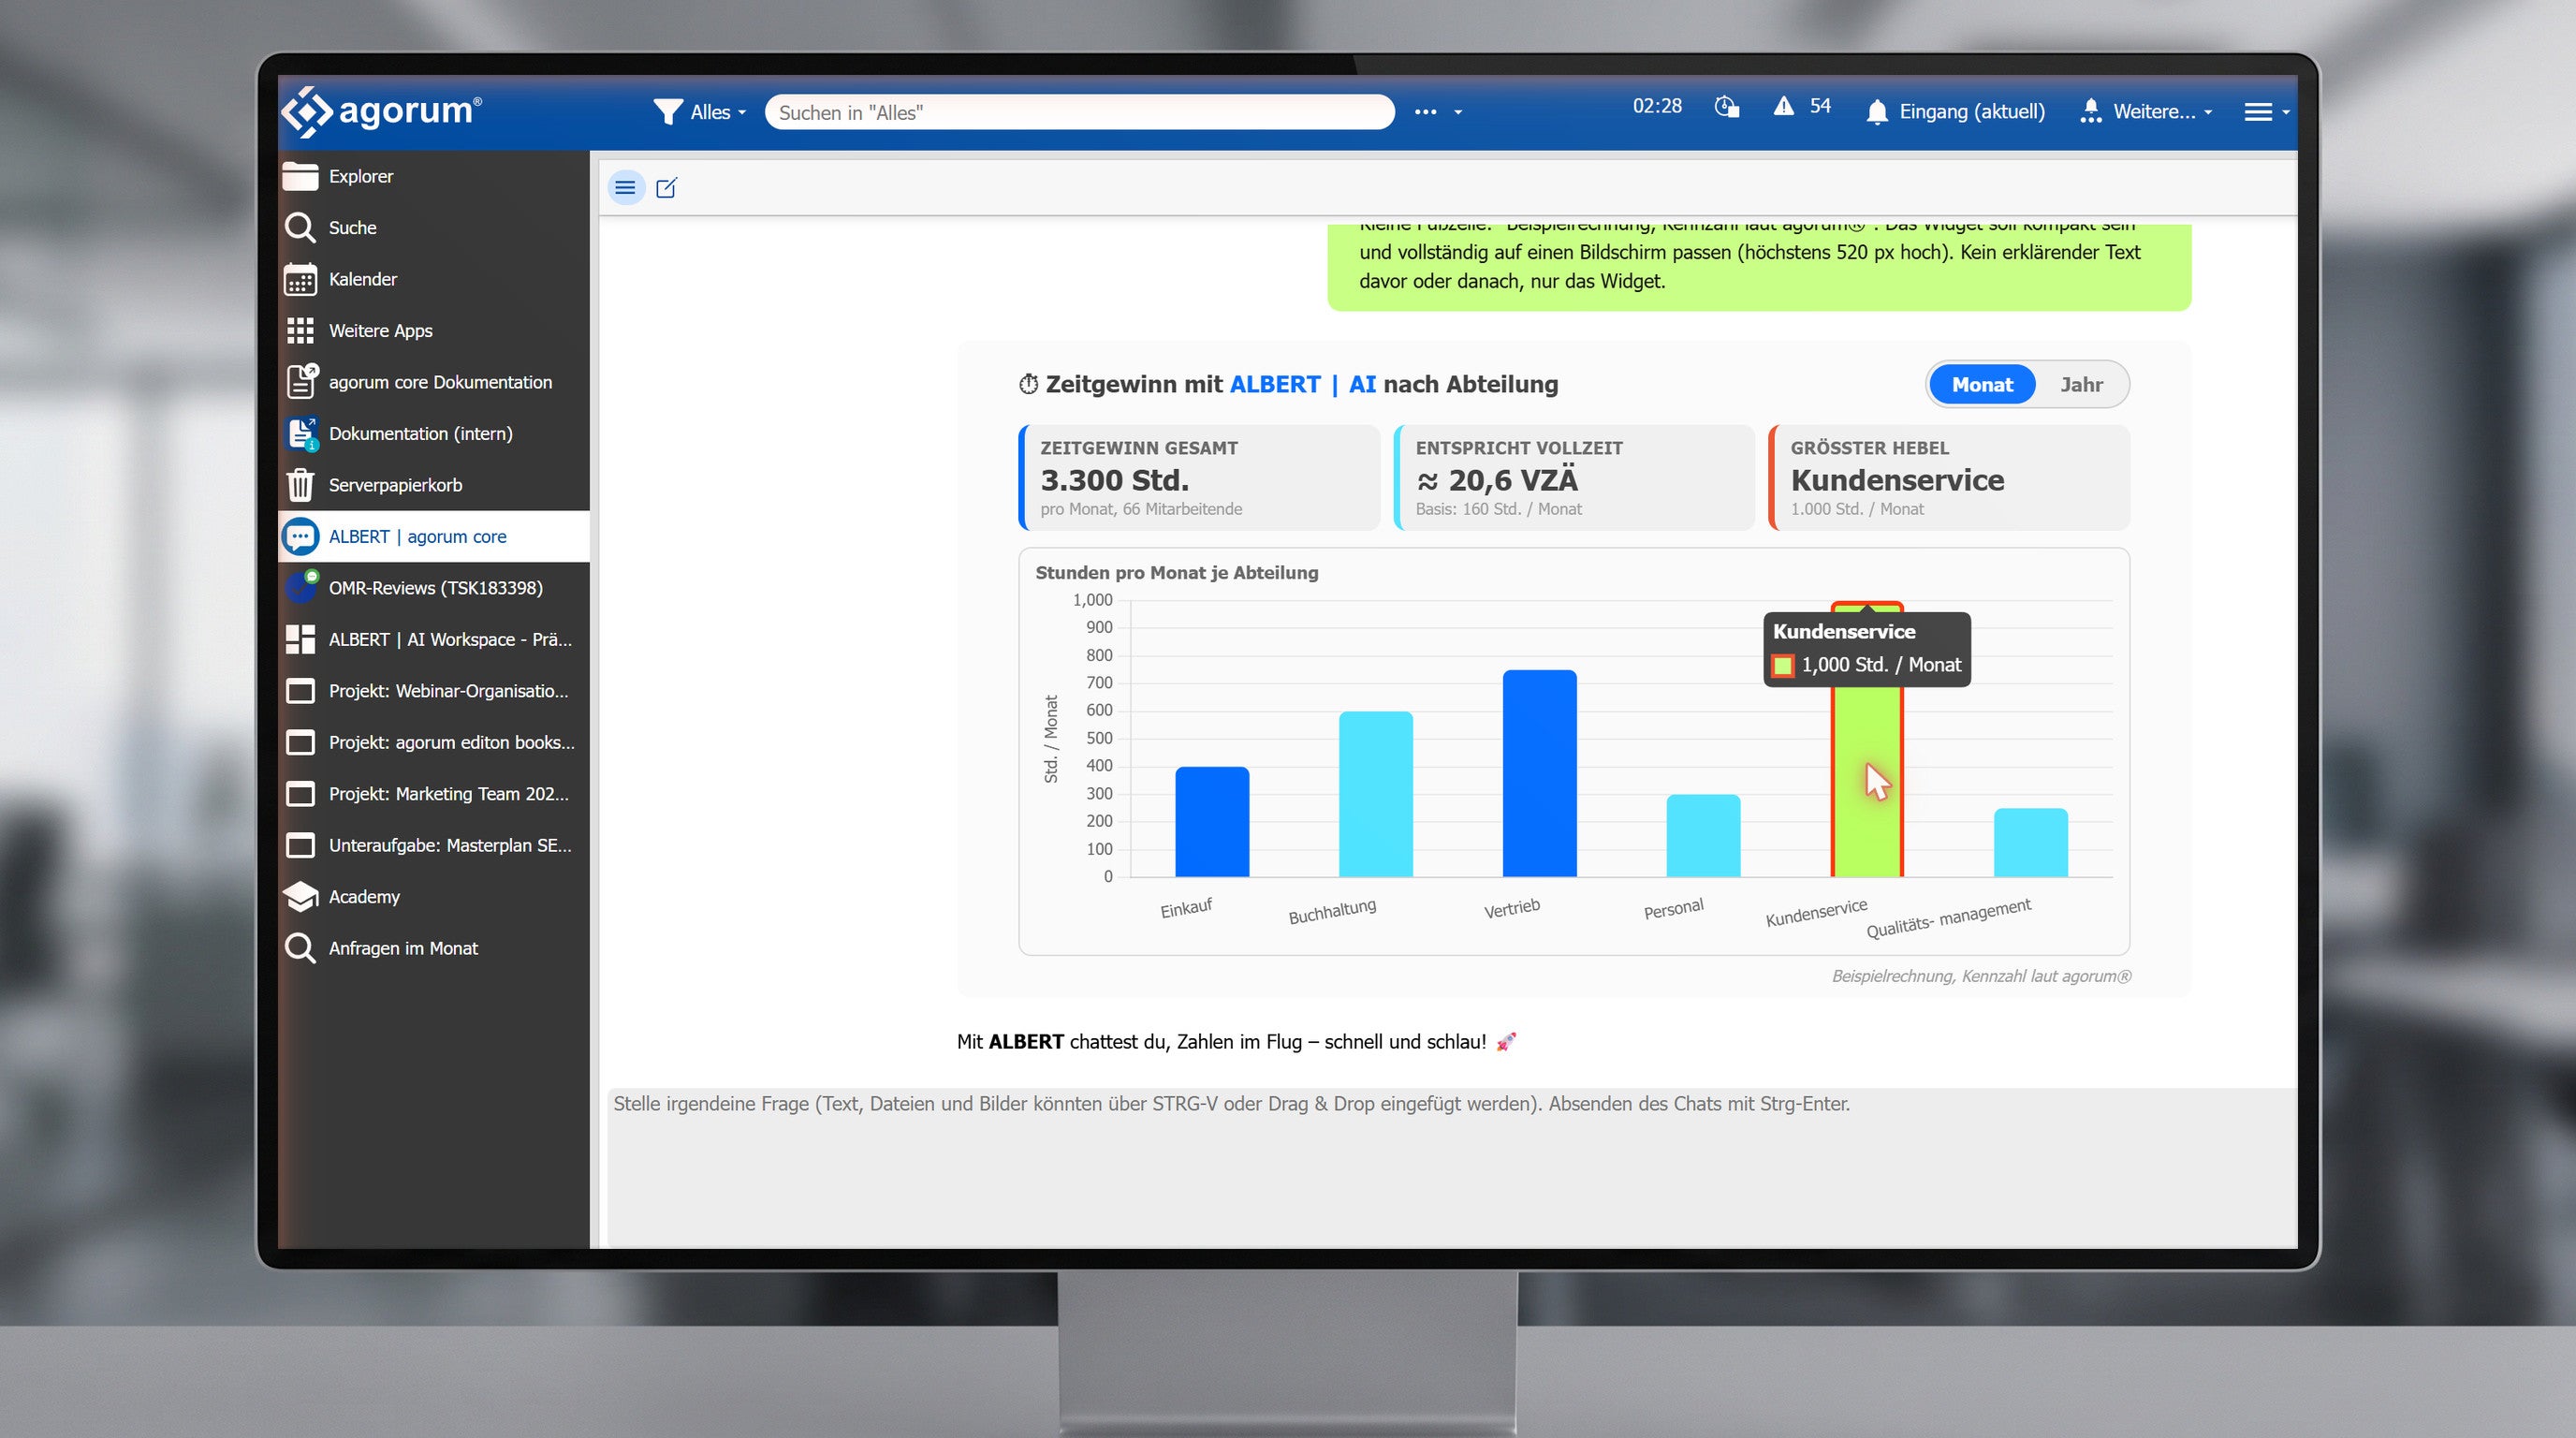Click the Marketing Team project icon

pos(300,794)
